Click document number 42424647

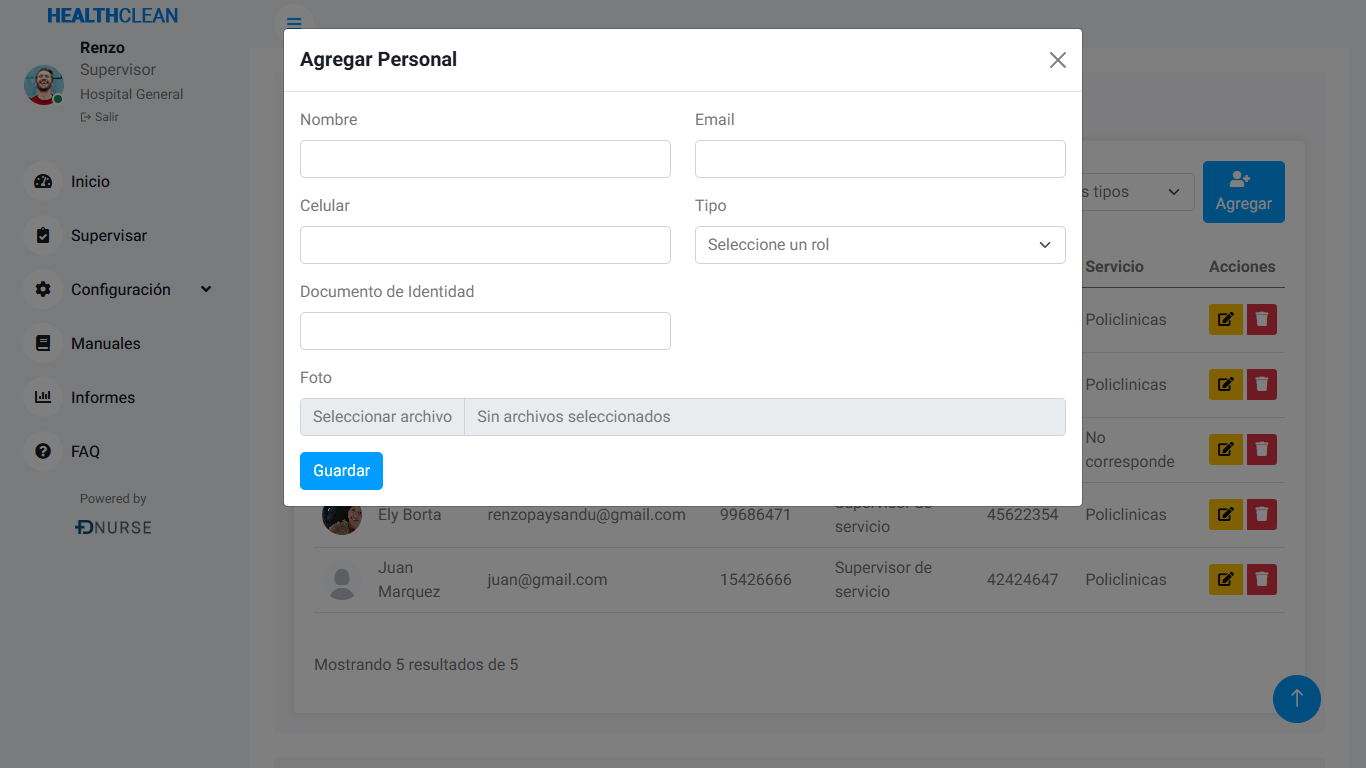[x=1022, y=580]
